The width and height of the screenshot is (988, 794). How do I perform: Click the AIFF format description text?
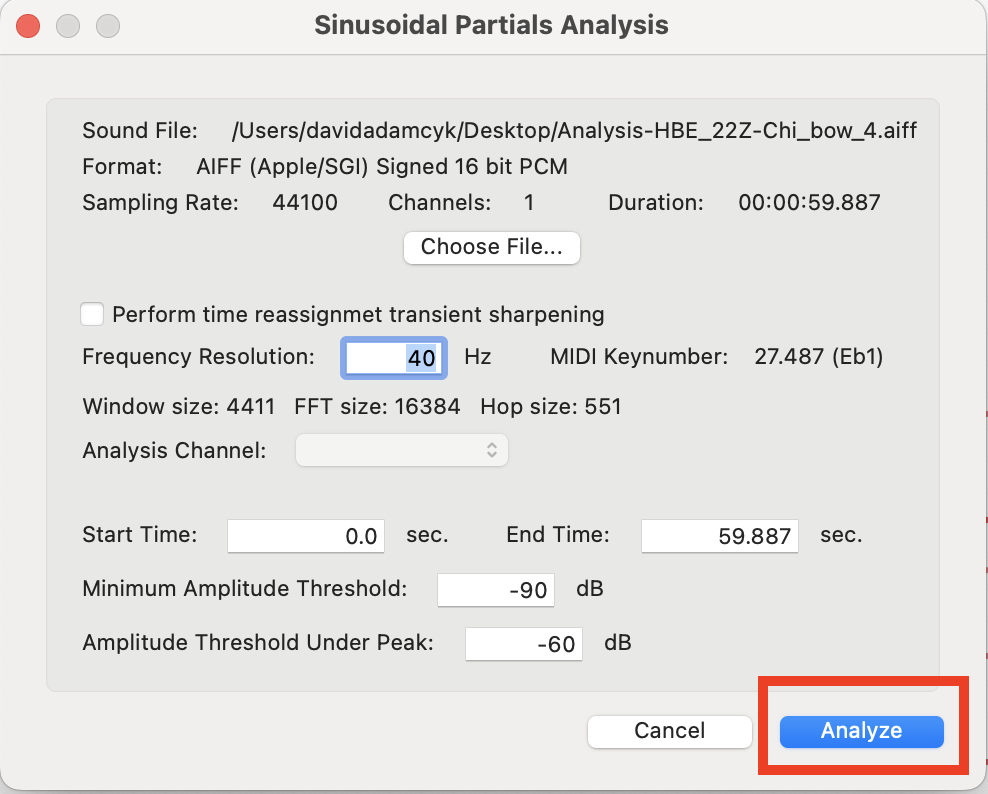[x=382, y=166]
